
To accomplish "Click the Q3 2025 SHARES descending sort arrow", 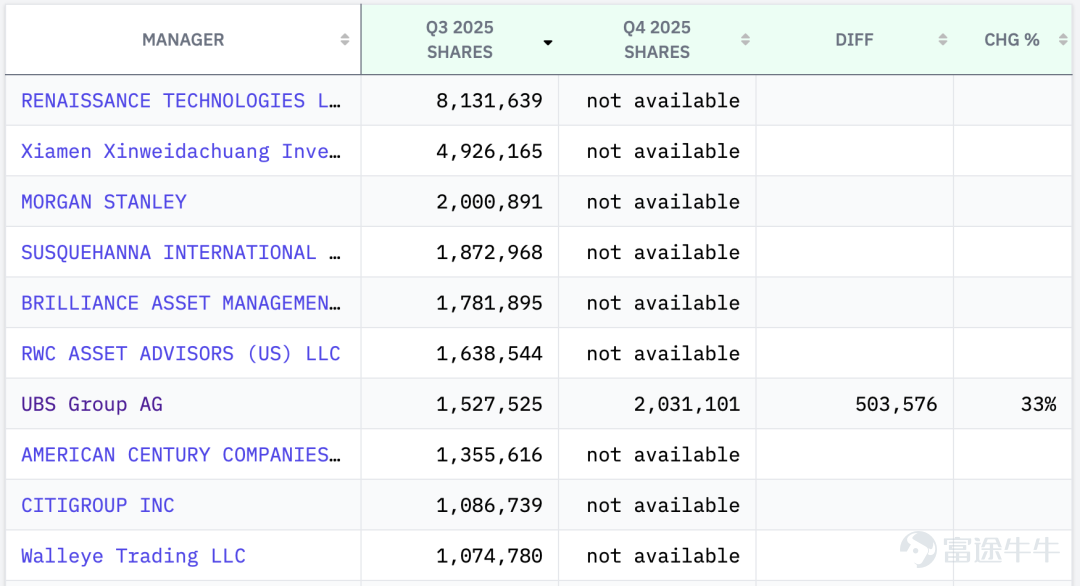I will pos(548,43).
